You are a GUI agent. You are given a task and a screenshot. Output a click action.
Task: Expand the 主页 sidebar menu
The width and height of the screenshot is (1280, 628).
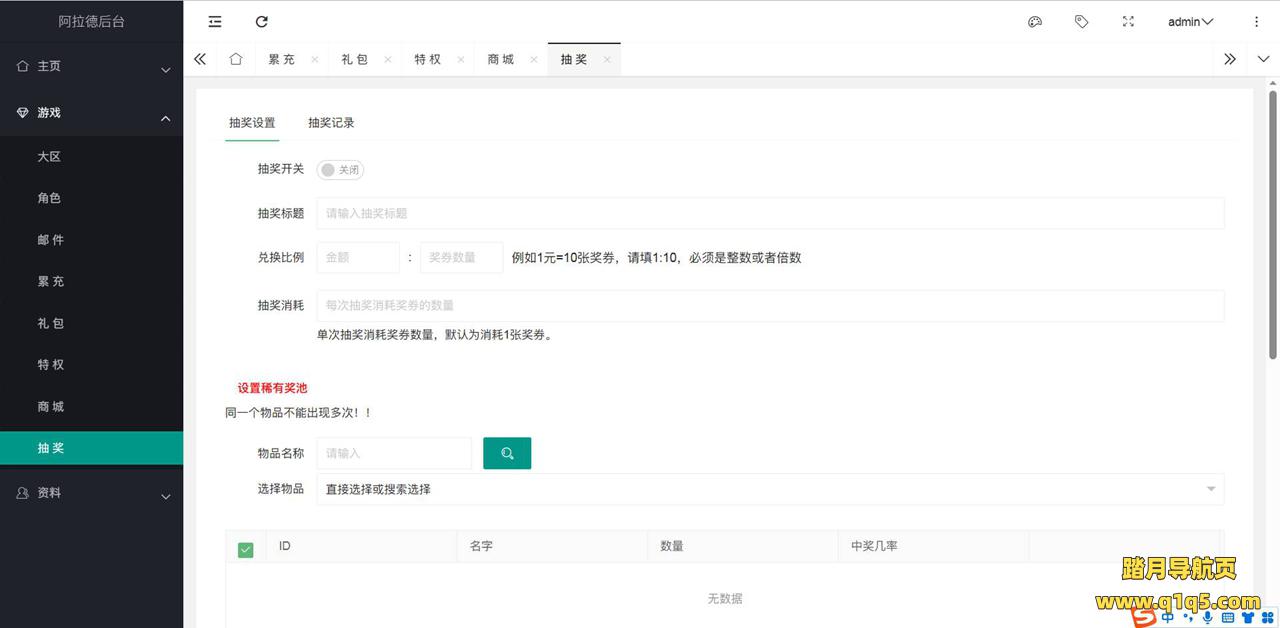point(91,66)
